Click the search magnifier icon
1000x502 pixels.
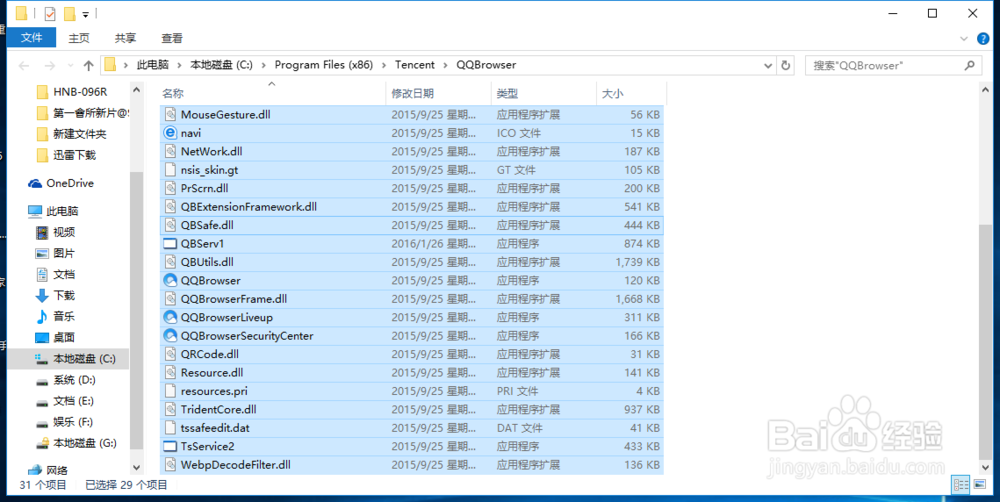(970, 65)
